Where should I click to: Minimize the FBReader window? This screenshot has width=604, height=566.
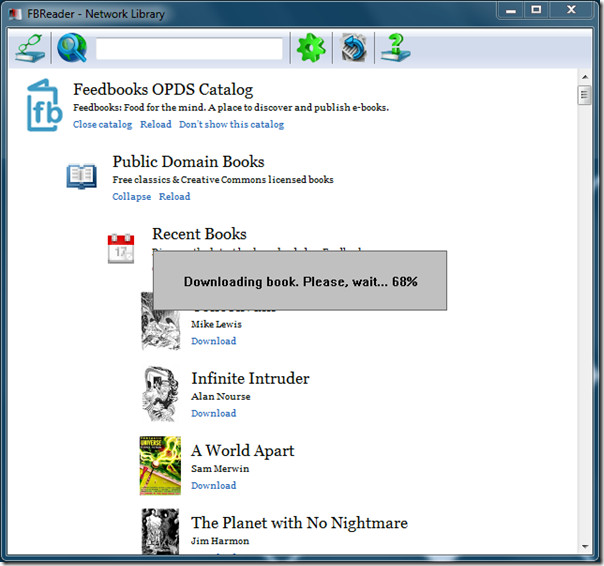point(510,10)
